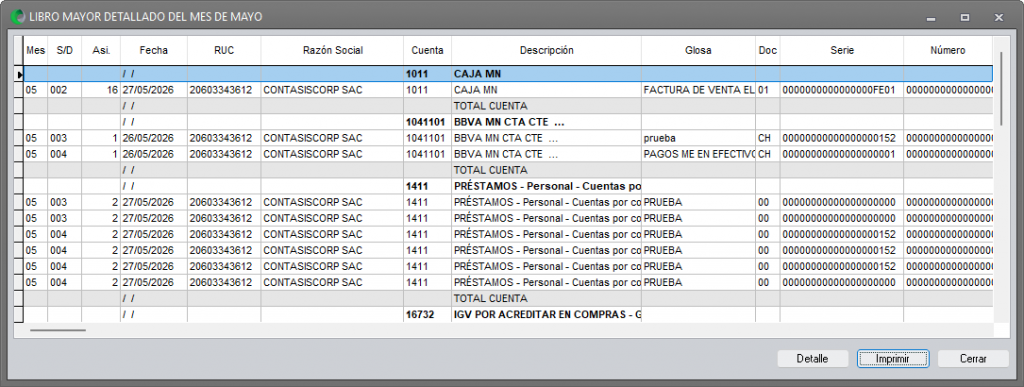Minimize the Libro Mayor window
The image size is (1024, 387).
[931, 18]
